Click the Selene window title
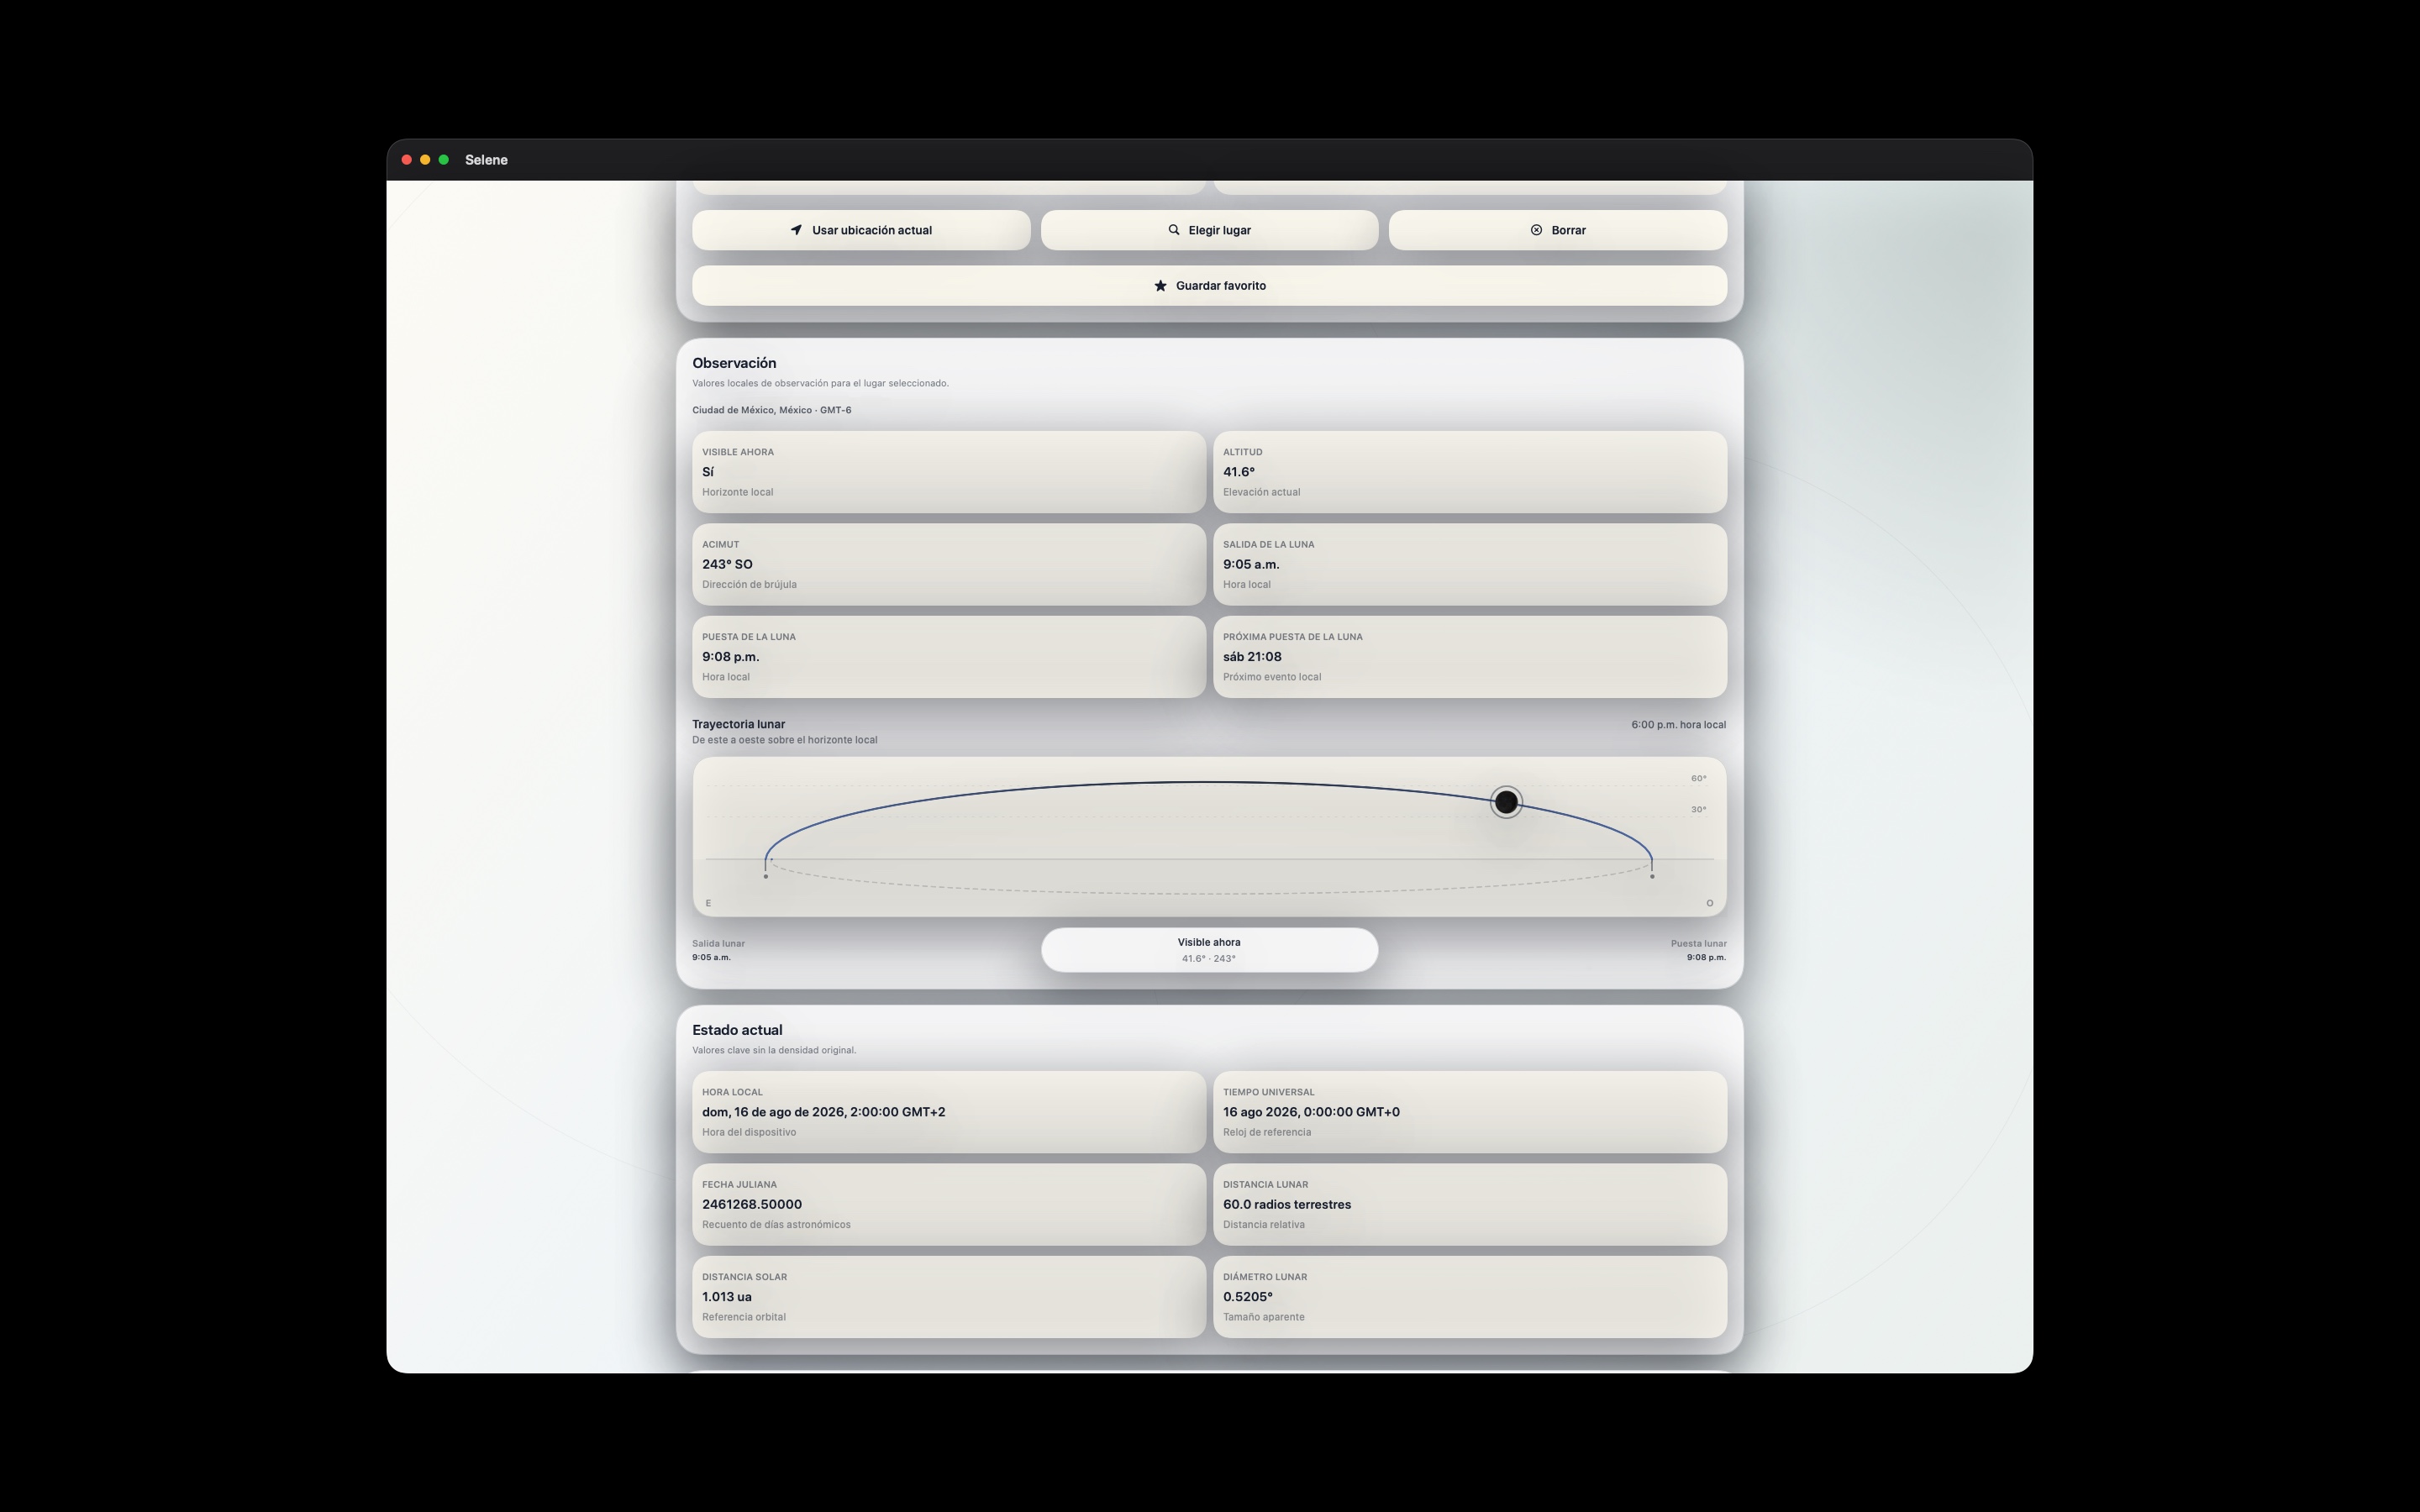Image resolution: width=2420 pixels, height=1512 pixels. coord(486,160)
